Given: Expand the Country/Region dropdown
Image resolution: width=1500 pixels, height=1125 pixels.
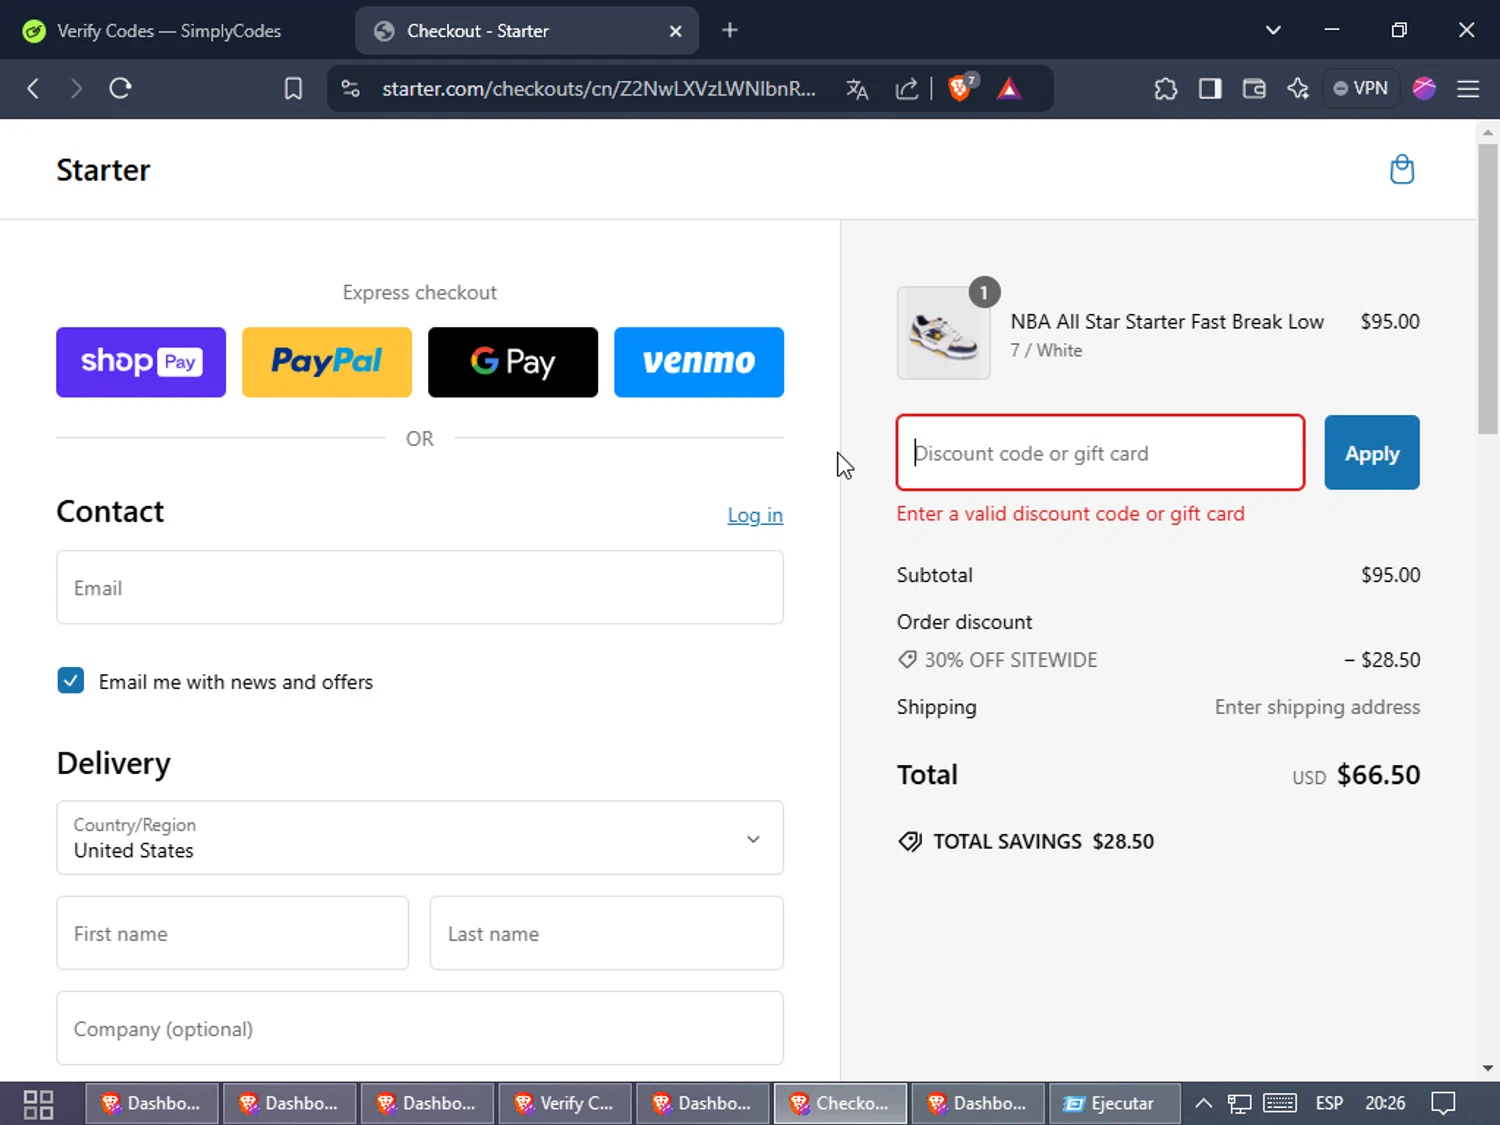Looking at the screenshot, I should tap(420, 838).
